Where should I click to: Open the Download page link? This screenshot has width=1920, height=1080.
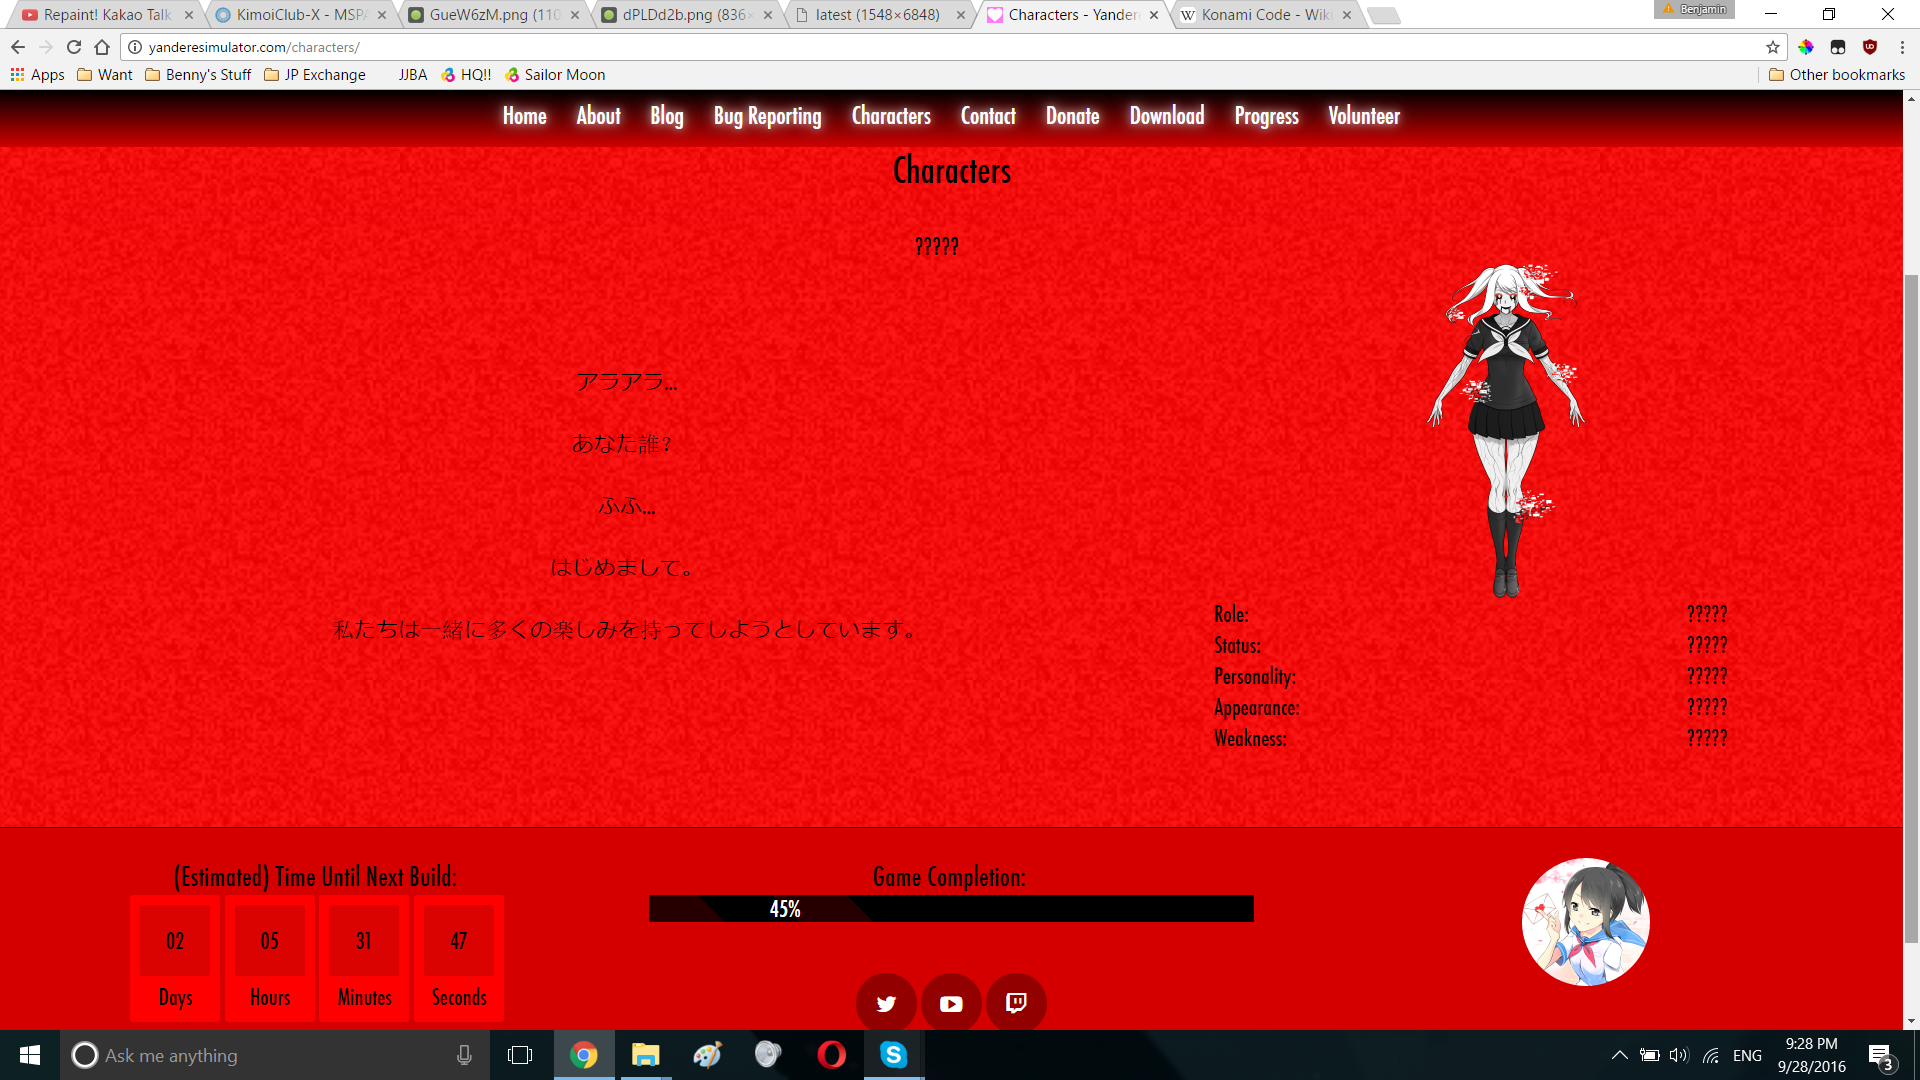(x=1167, y=116)
